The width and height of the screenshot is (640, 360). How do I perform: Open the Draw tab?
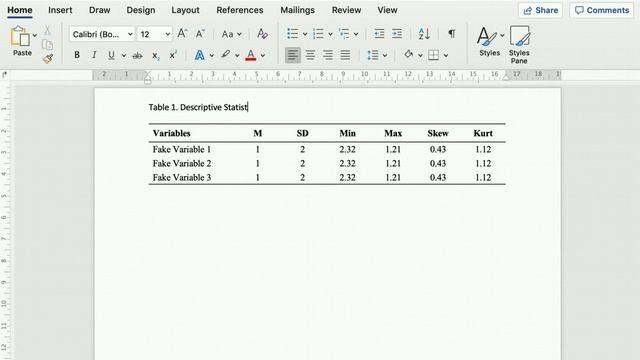[100, 10]
